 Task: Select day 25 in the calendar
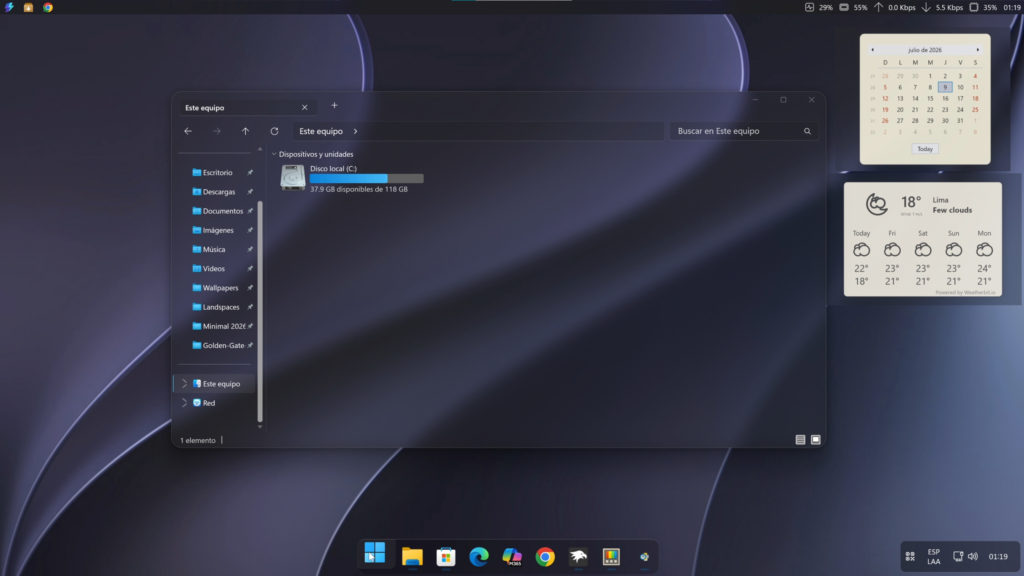[975, 110]
